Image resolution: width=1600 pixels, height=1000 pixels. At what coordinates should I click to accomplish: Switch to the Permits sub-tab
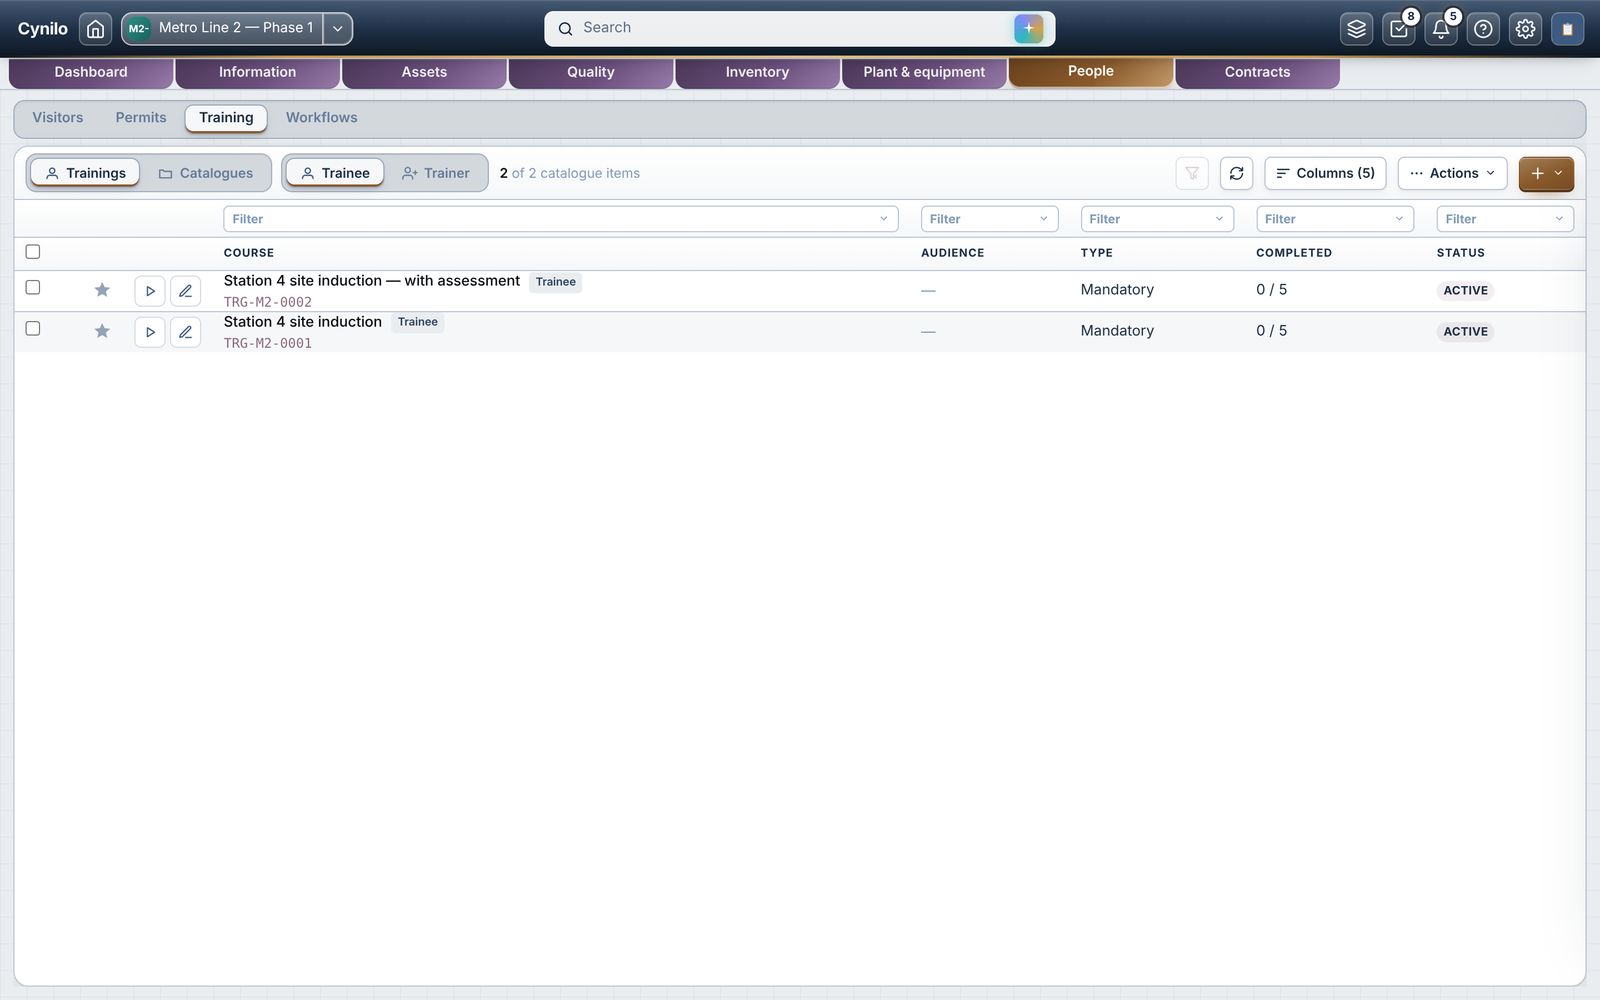[x=141, y=118]
